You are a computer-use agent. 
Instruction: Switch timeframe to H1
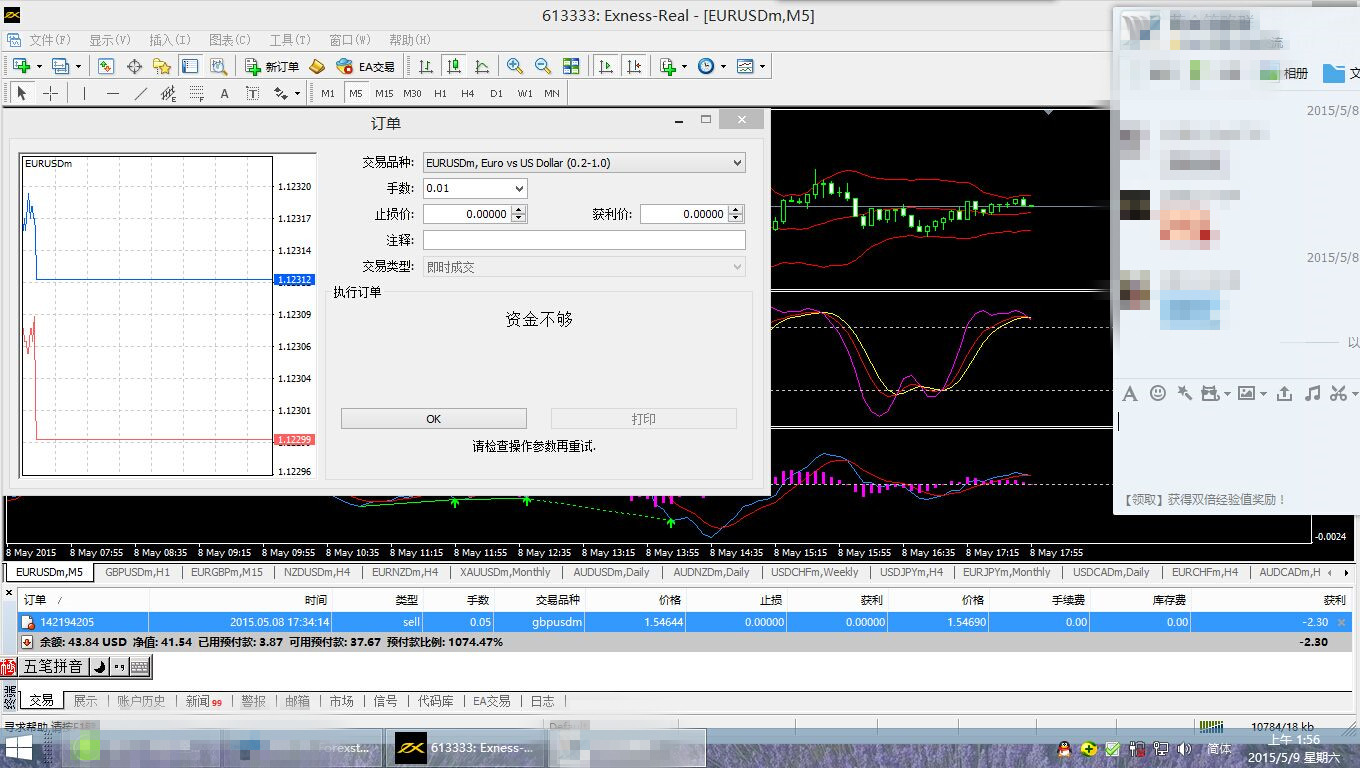[440, 93]
